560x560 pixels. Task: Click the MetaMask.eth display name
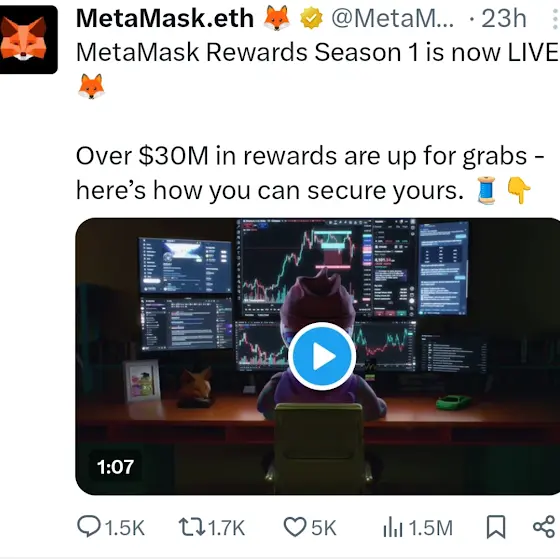pyautogui.click(x=165, y=18)
